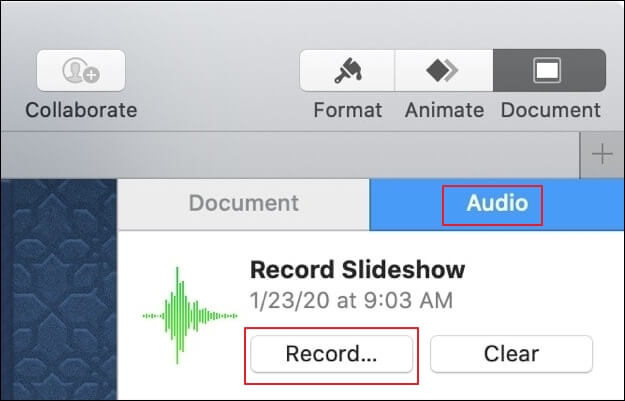625x401 pixels.
Task: Click the Record Slideshow heading
Action: pyautogui.click(x=358, y=270)
